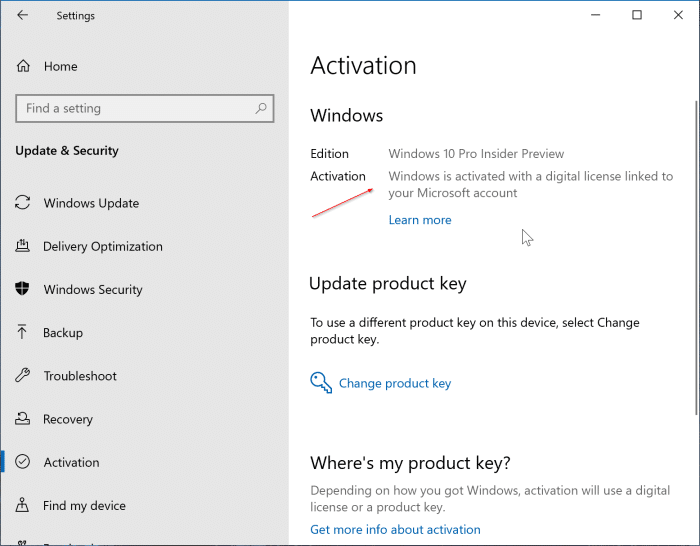Close the Settings window

coord(678,15)
